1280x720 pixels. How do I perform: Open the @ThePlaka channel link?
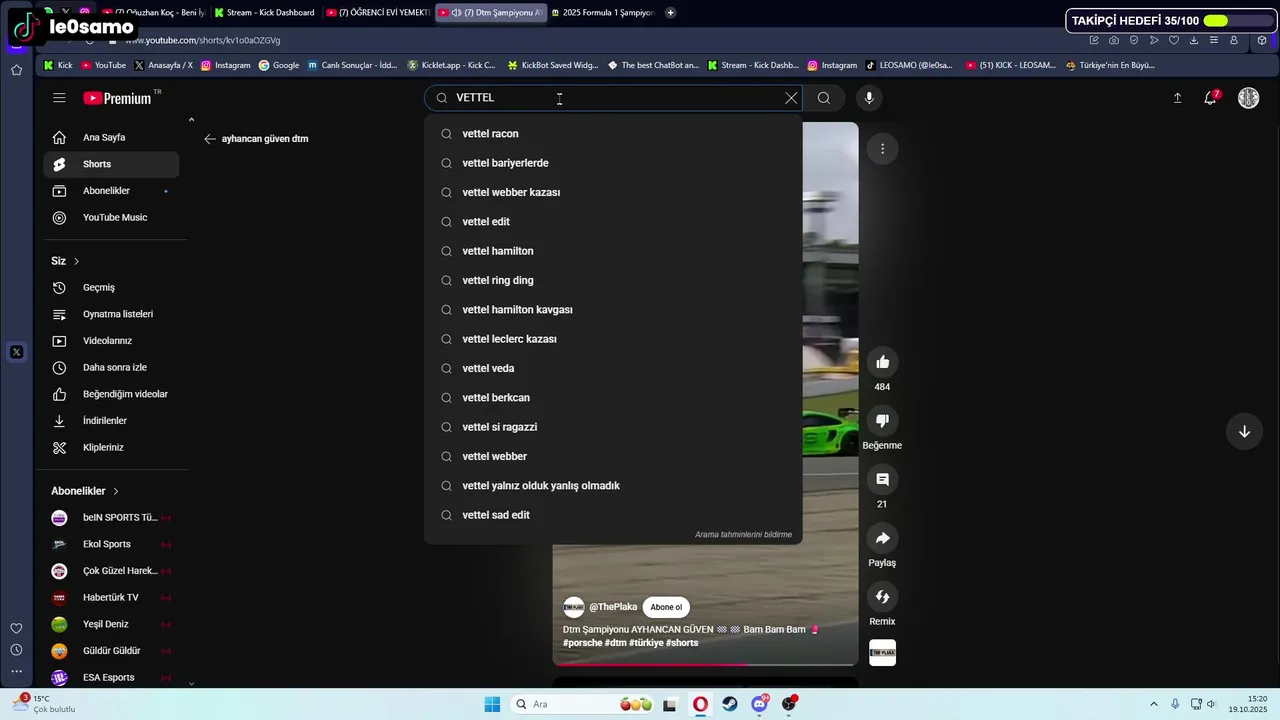[x=613, y=607]
